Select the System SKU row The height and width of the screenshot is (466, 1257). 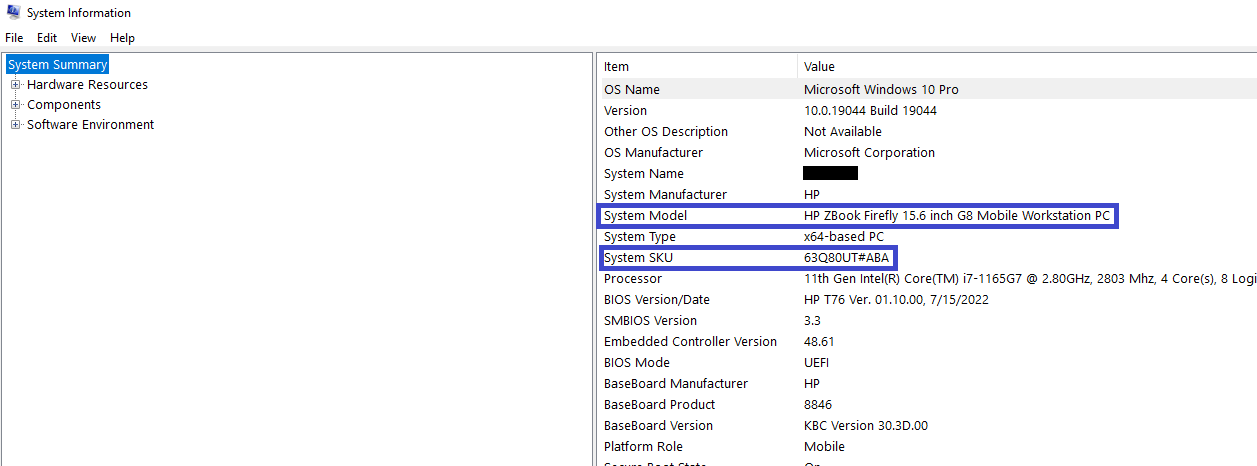click(639, 258)
